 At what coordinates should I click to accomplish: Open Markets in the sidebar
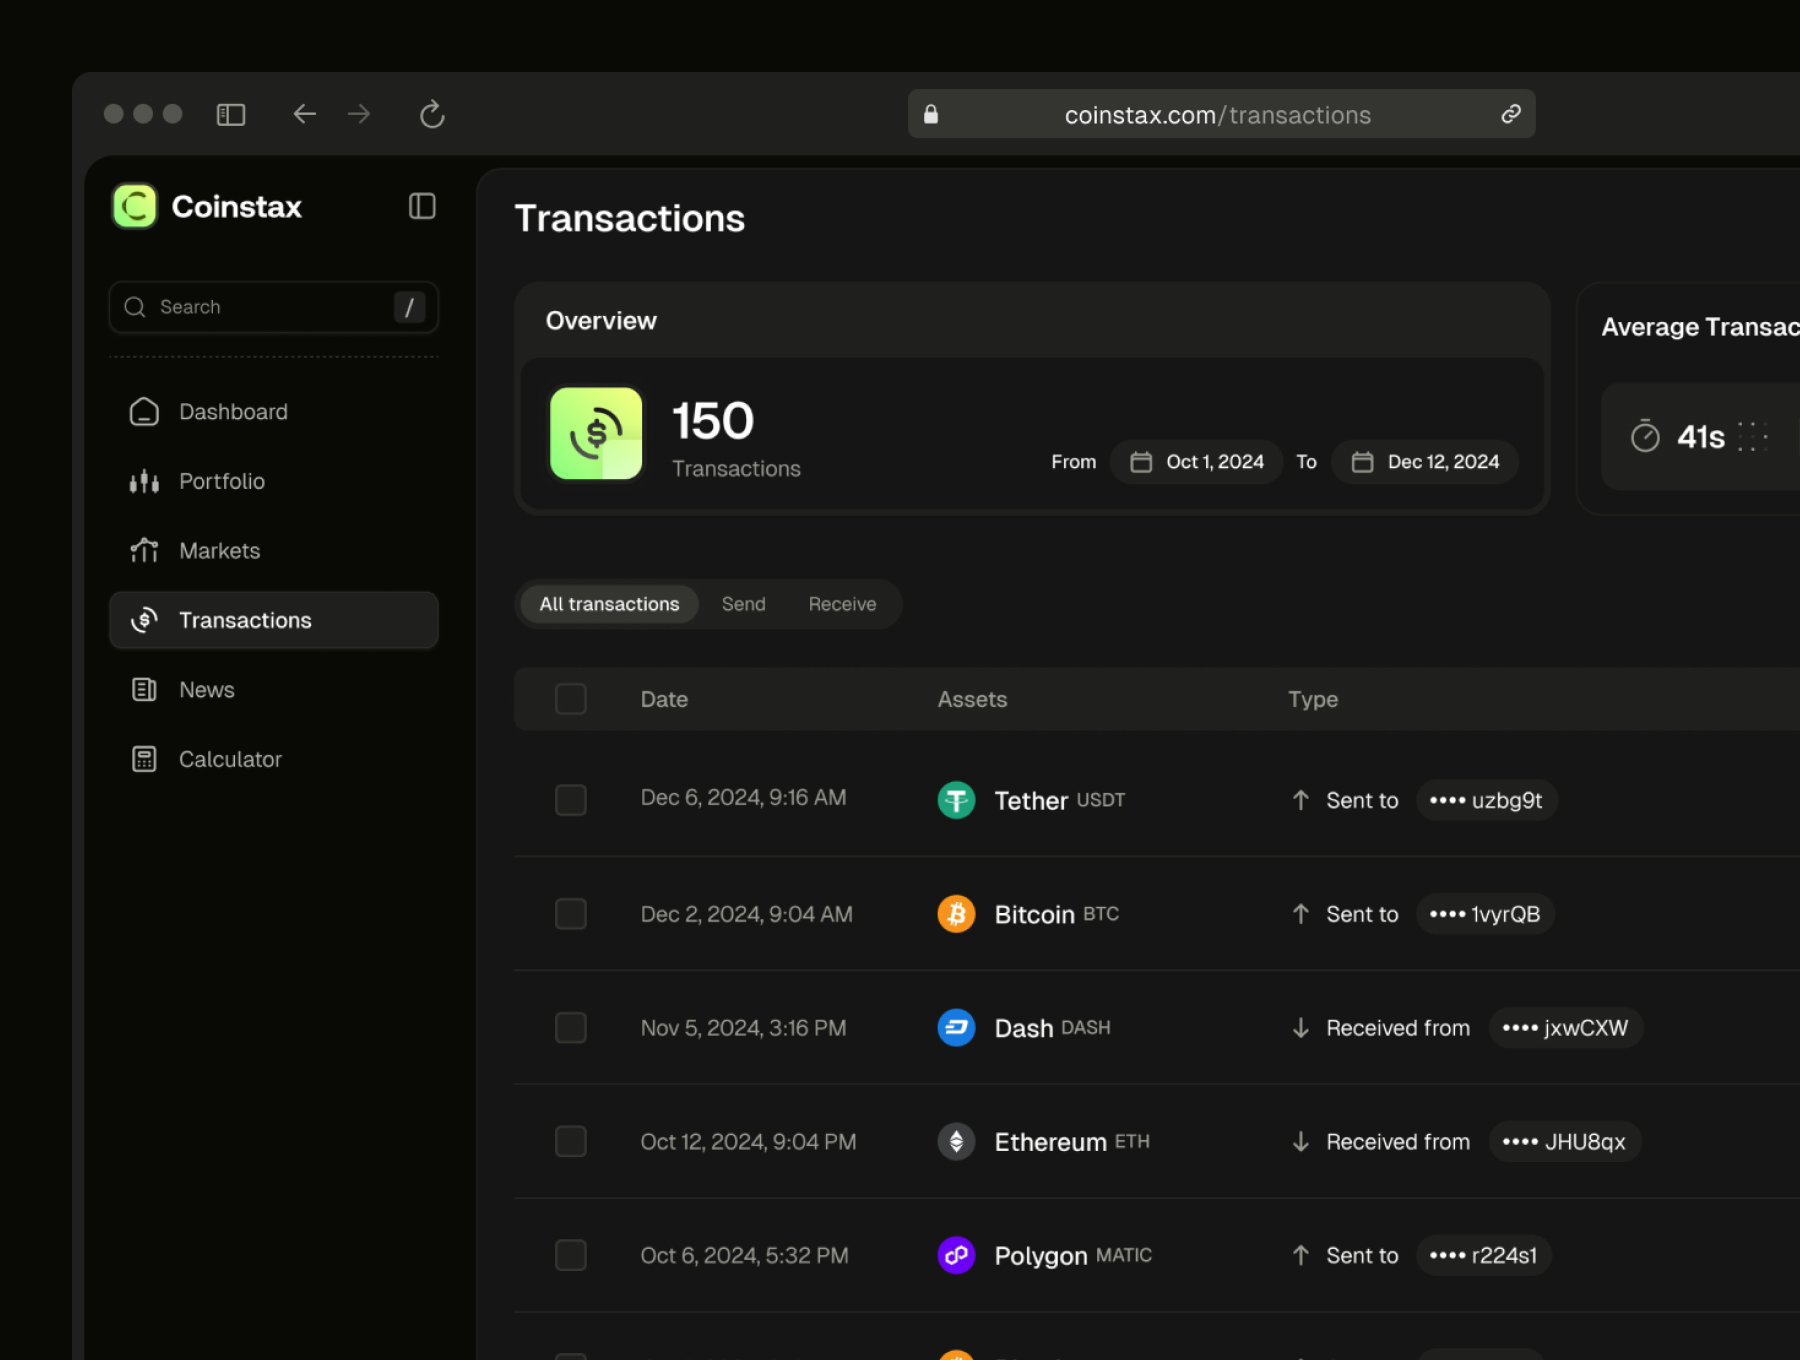tap(273, 551)
